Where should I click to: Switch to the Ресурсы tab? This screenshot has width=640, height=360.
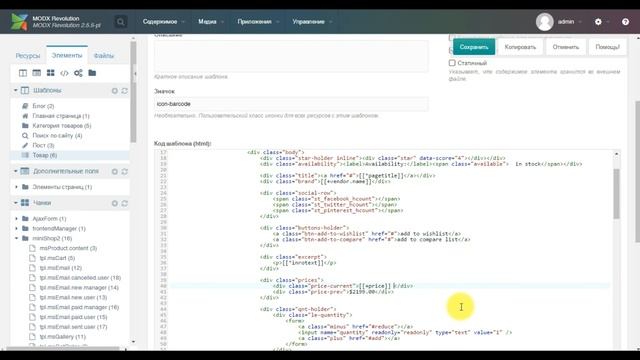coord(28,56)
